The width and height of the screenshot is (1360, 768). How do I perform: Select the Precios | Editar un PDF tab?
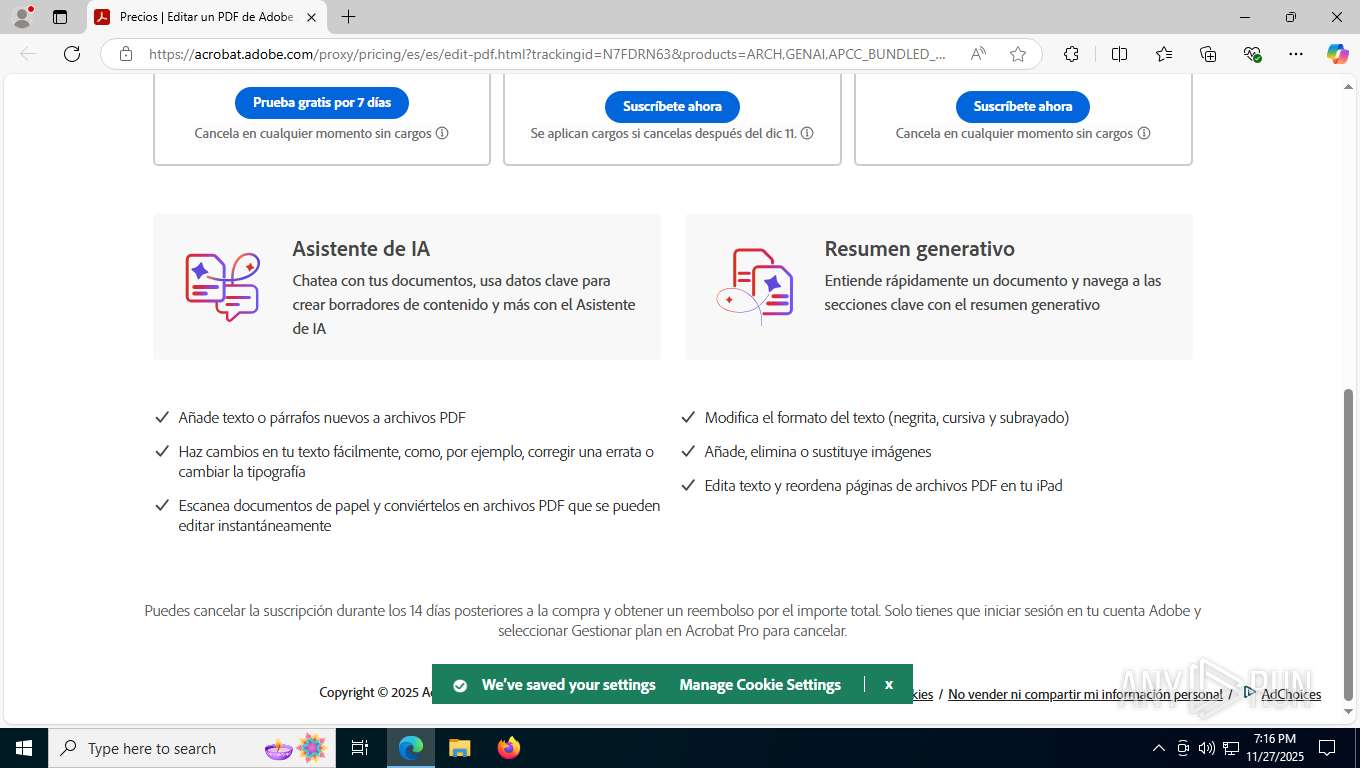pyautogui.click(x=205, y=17)
